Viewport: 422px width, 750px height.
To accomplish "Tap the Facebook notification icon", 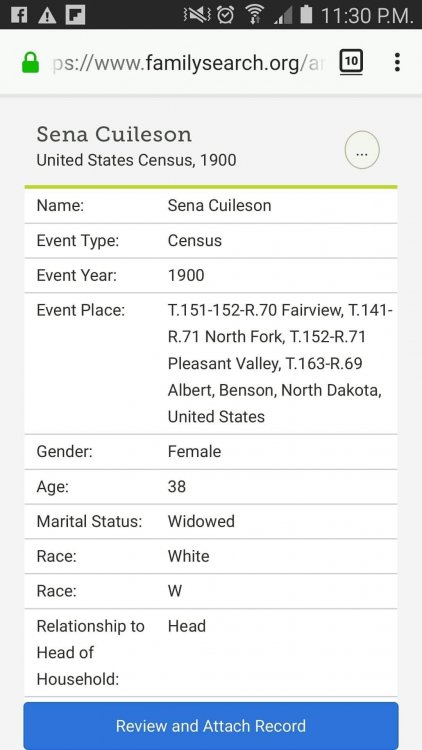I will 19,15.
